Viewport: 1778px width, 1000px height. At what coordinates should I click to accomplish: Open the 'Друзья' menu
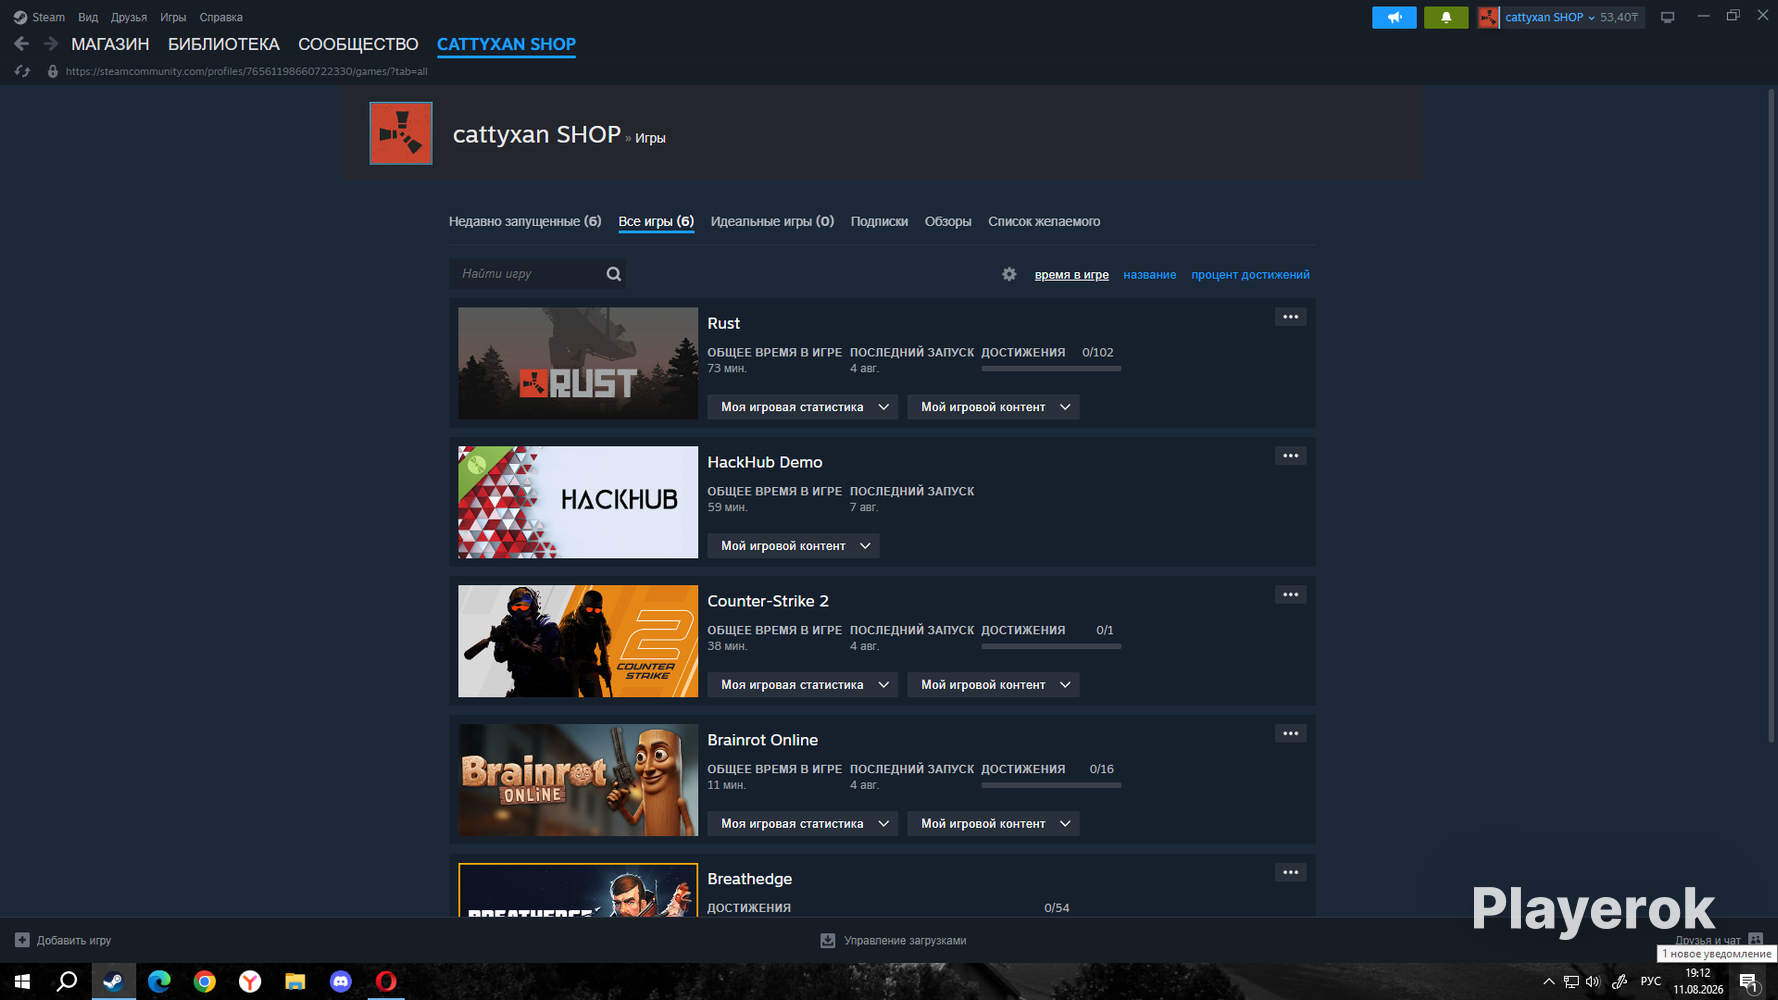[129, 17]
